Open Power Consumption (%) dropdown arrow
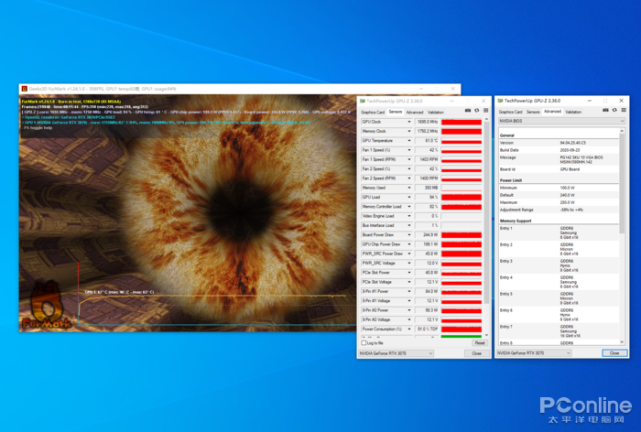 pyautogui.click(x=409, y=329)
